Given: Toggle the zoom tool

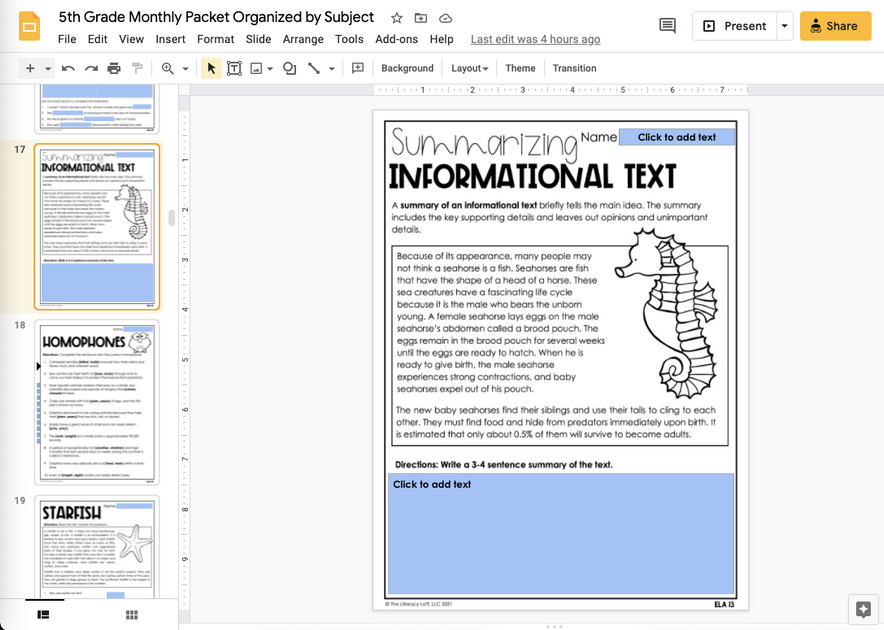Looking at the screenshot, I should (166, 68).
